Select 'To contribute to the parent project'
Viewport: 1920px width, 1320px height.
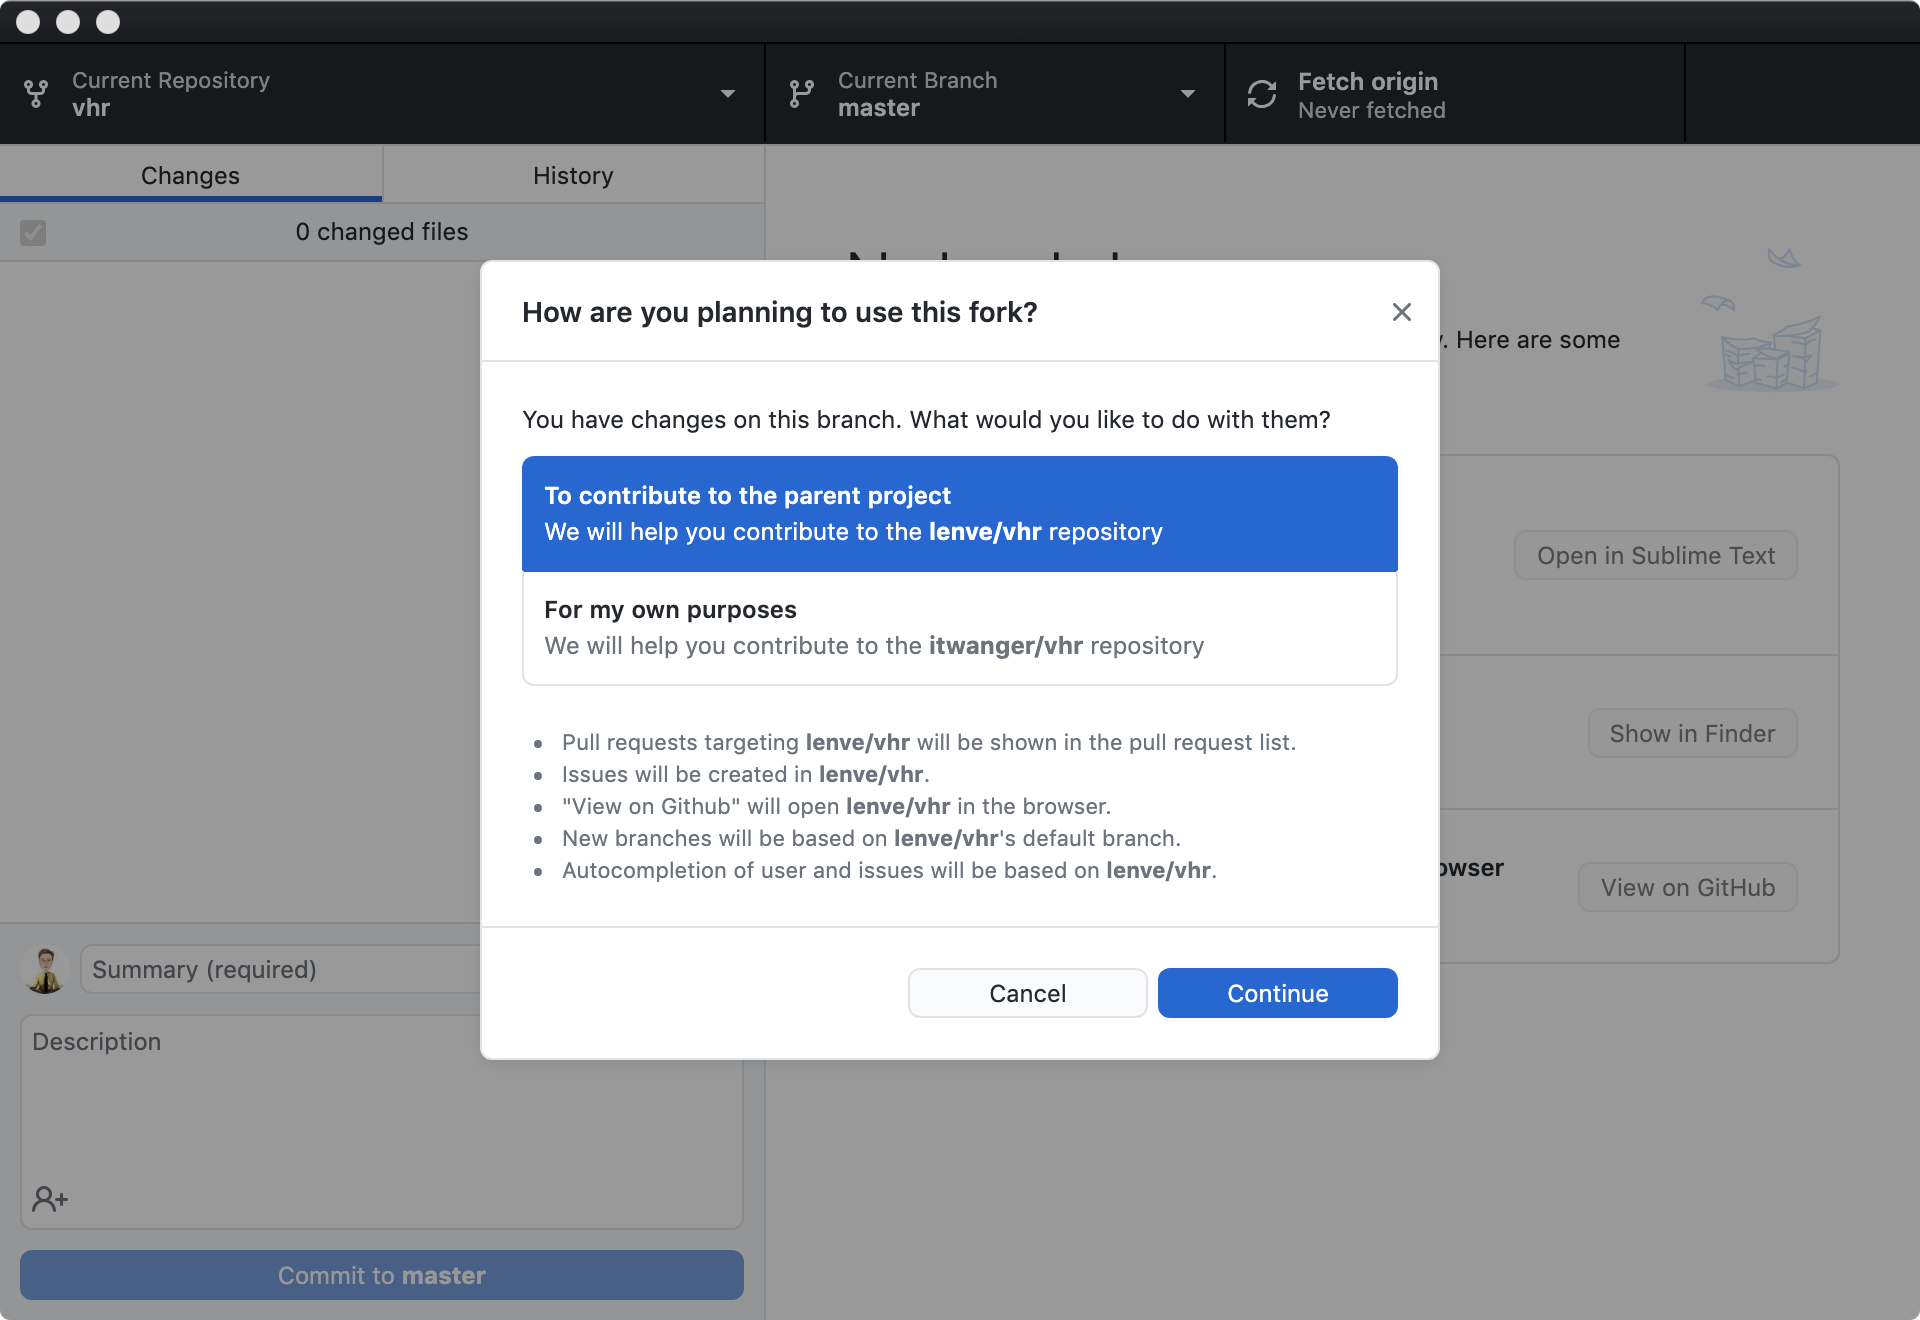(959, 514)
